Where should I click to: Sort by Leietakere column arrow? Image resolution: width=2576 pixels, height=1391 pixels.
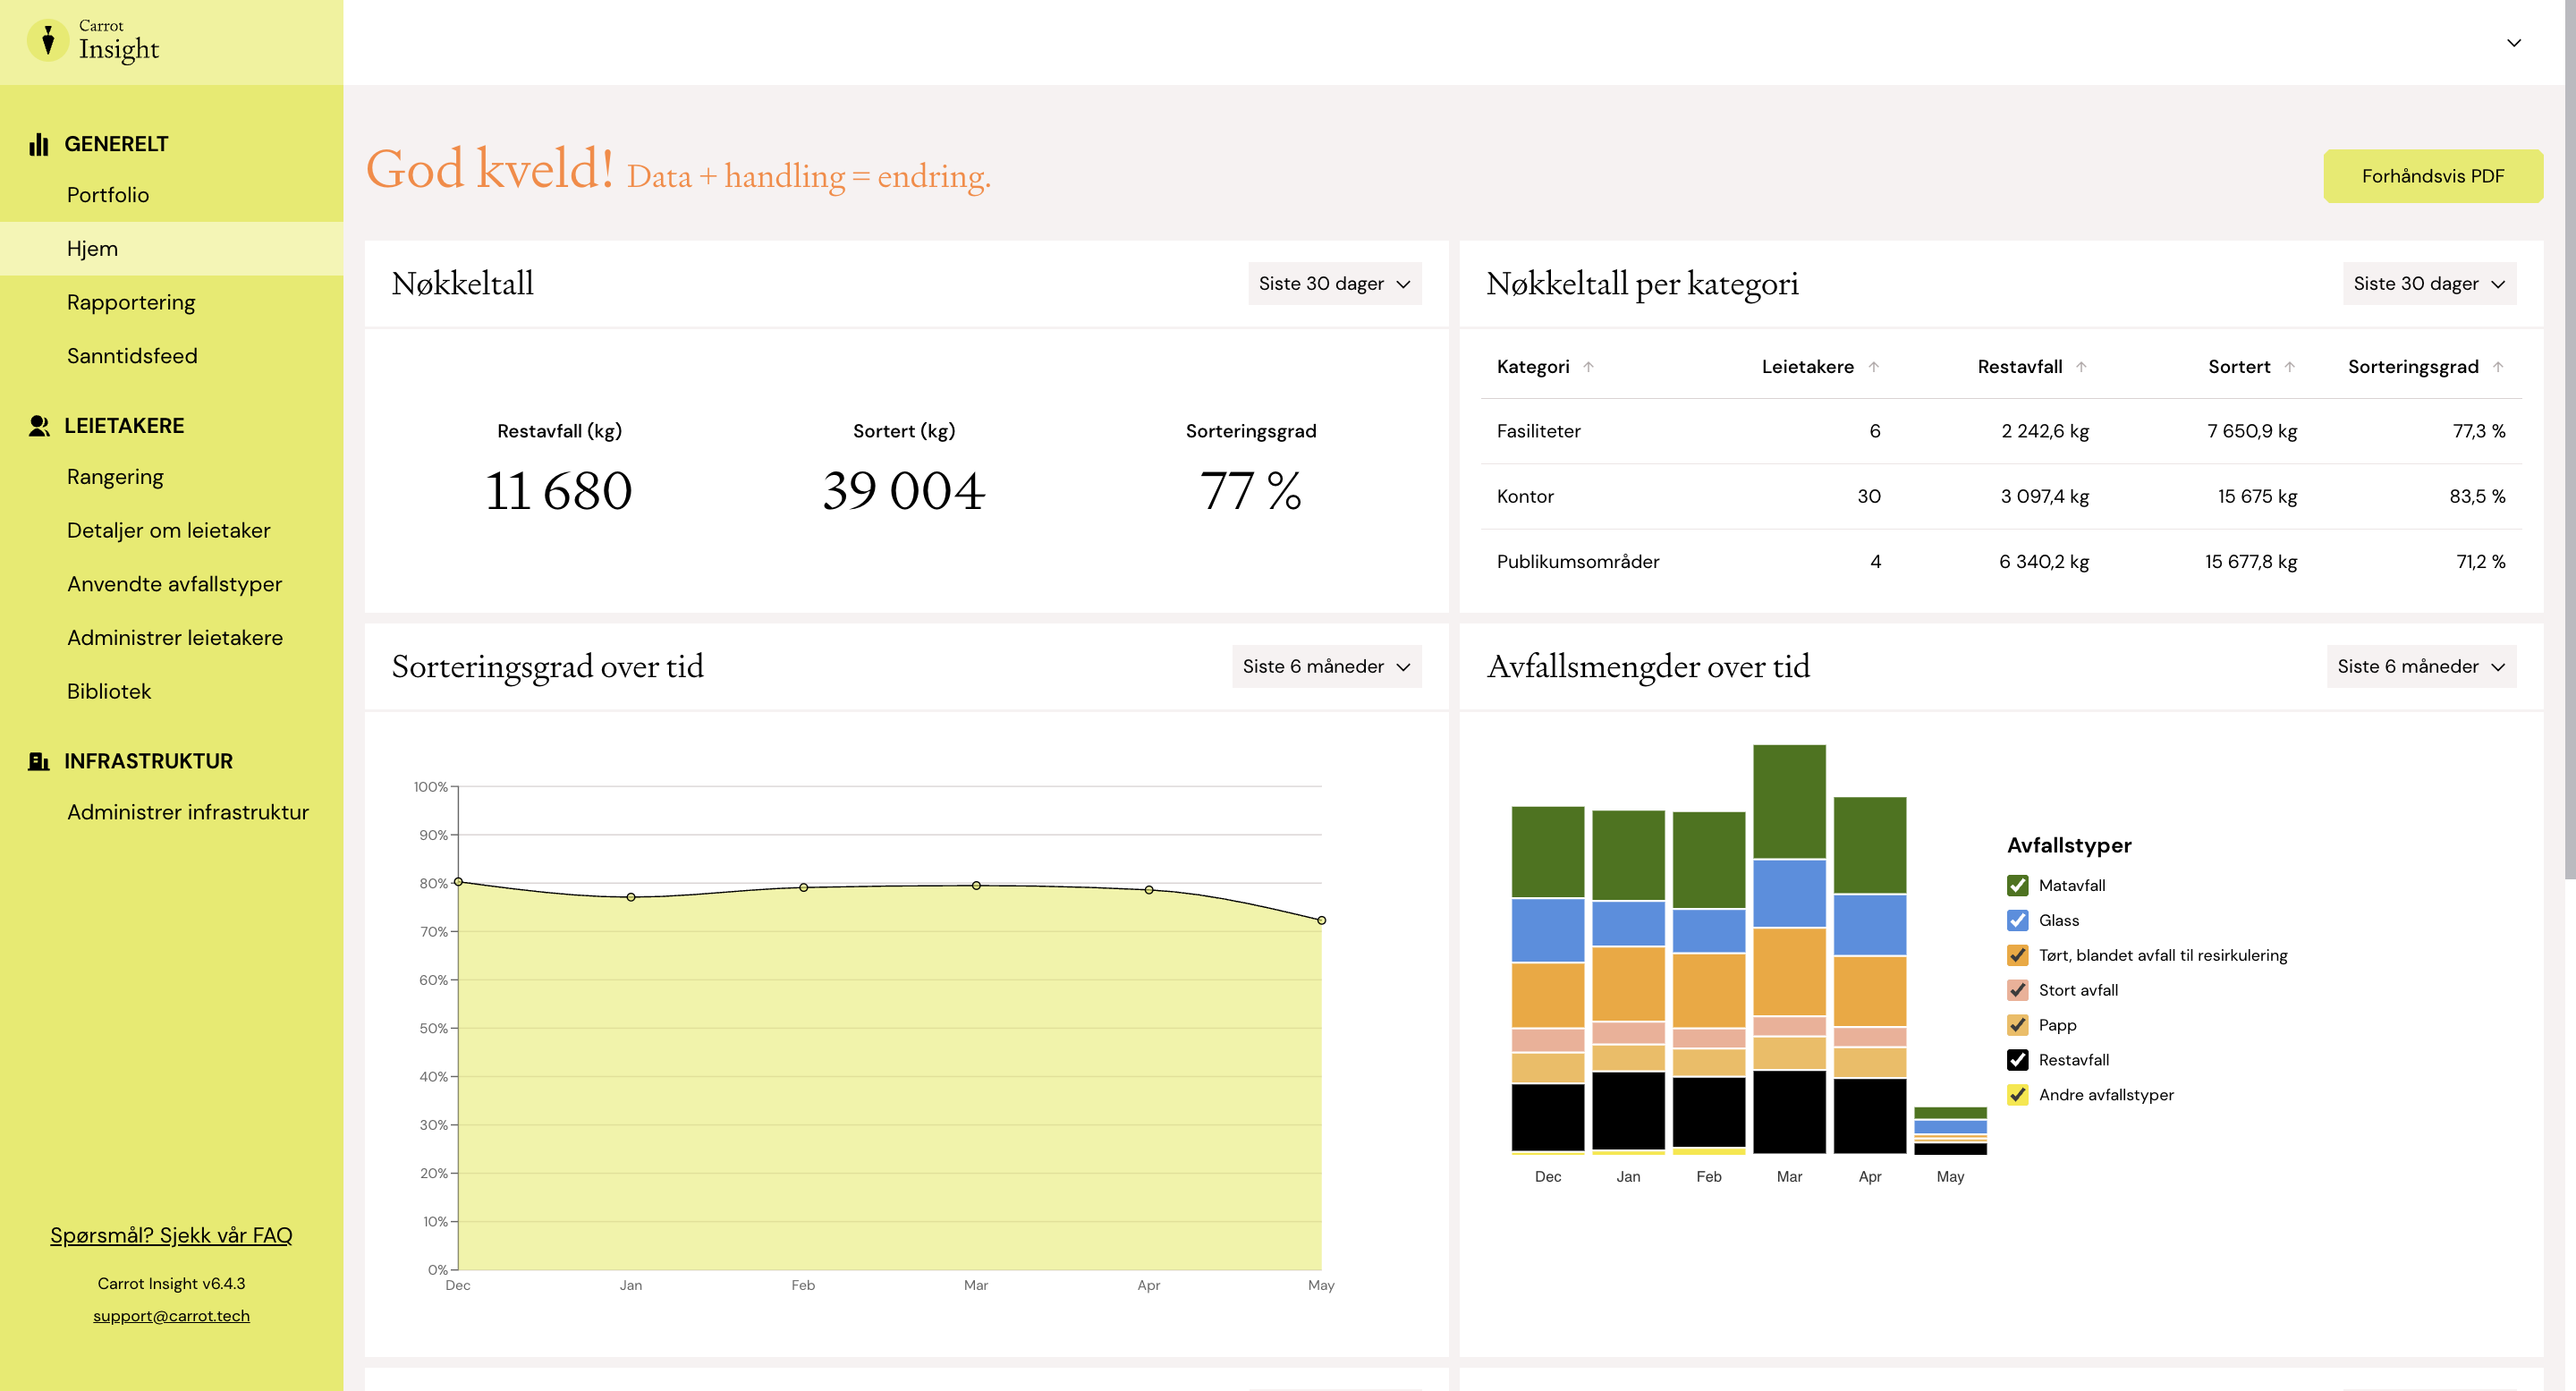coord(1873,367)
